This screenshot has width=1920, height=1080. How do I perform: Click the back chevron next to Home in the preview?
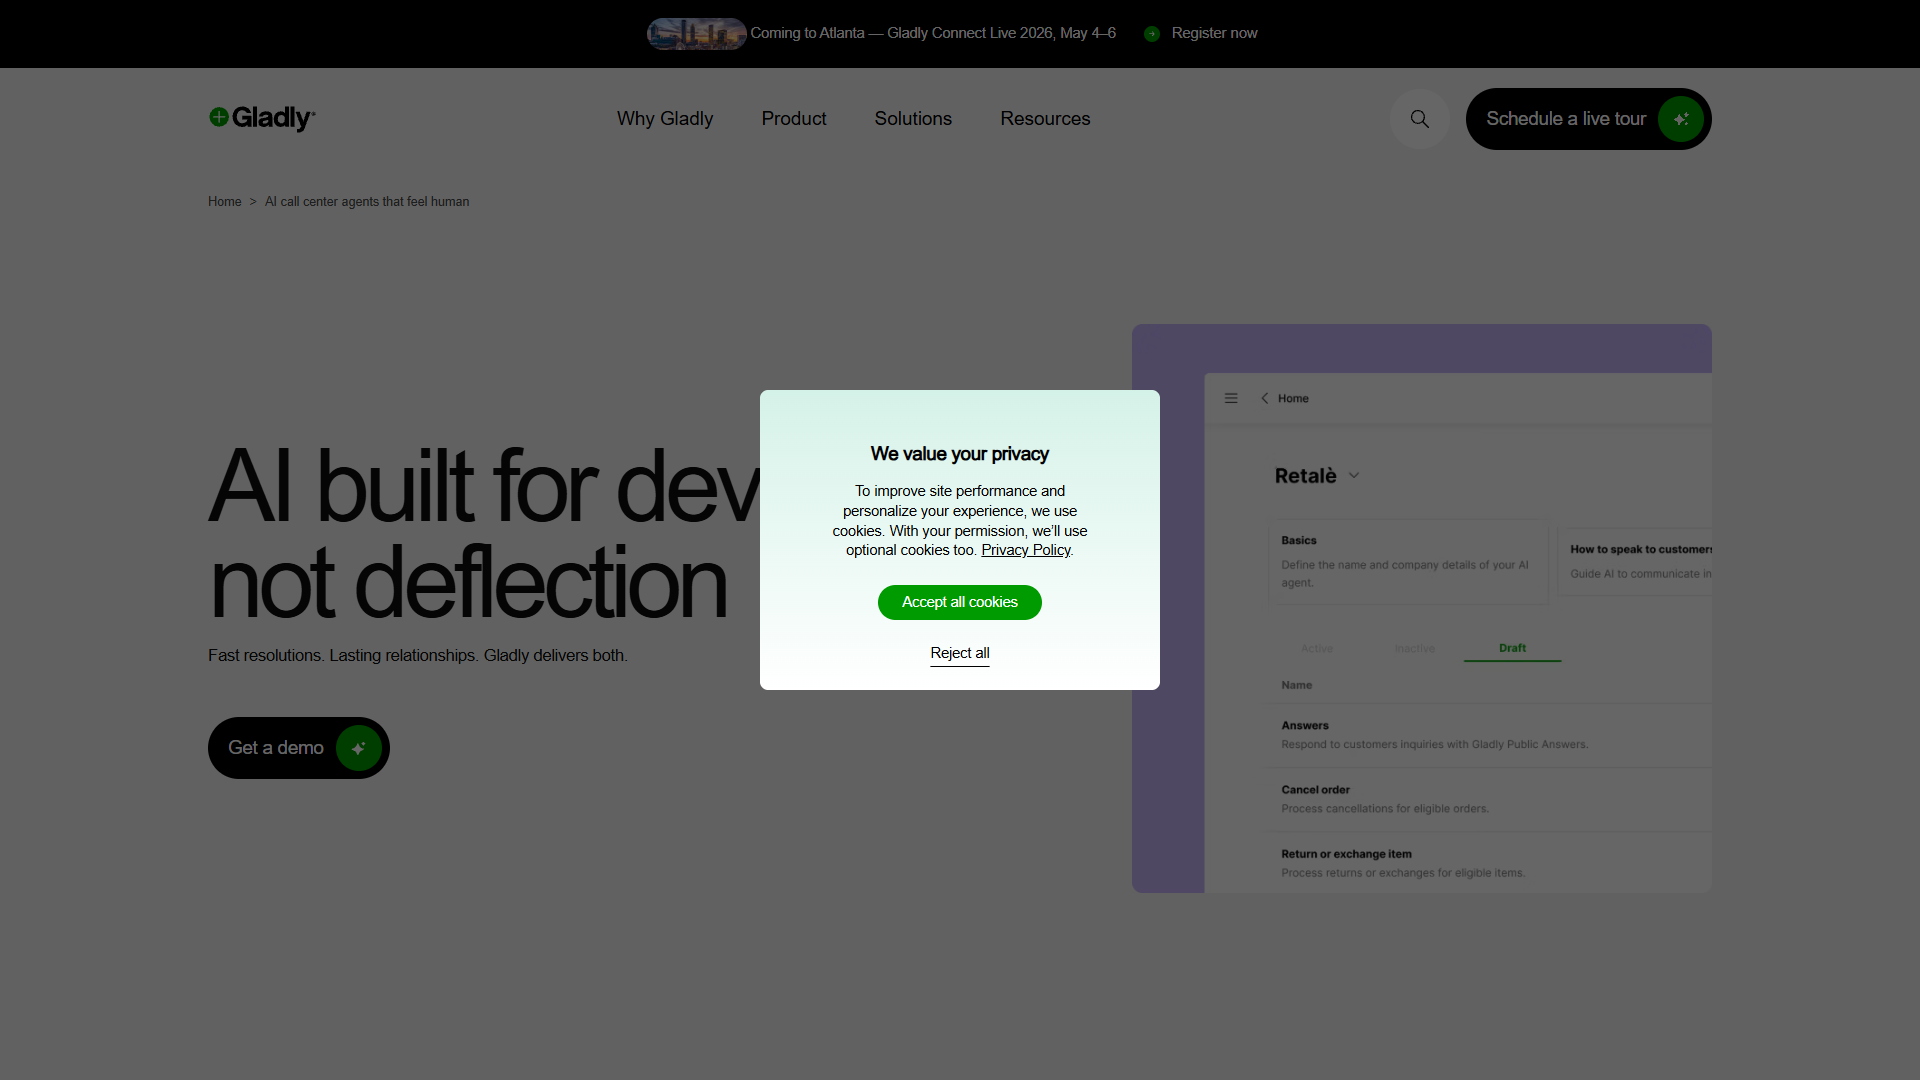coord(1264,398)
